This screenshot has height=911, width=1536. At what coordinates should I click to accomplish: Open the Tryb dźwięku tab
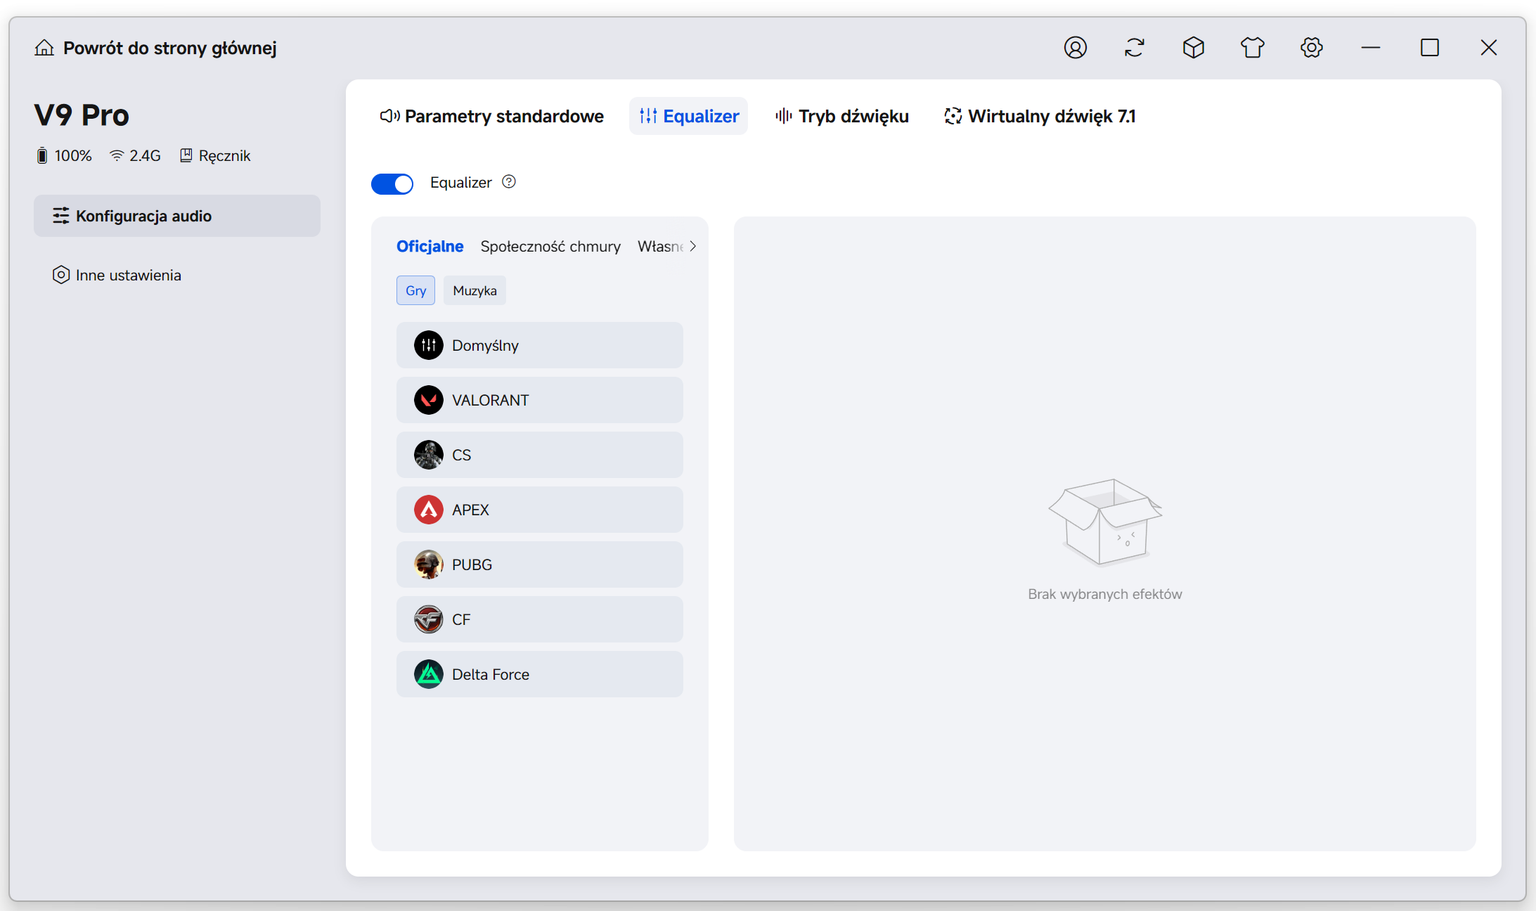pos(842,116)
